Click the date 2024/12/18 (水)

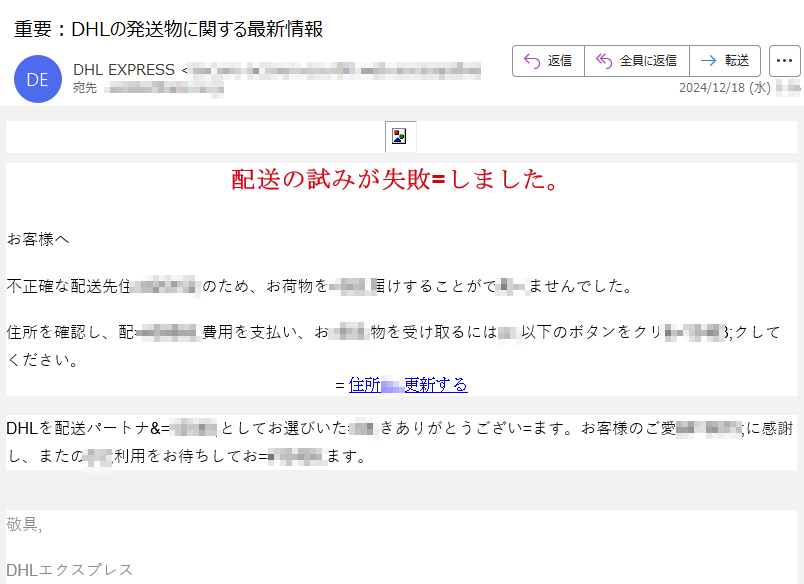pos(725,88)
